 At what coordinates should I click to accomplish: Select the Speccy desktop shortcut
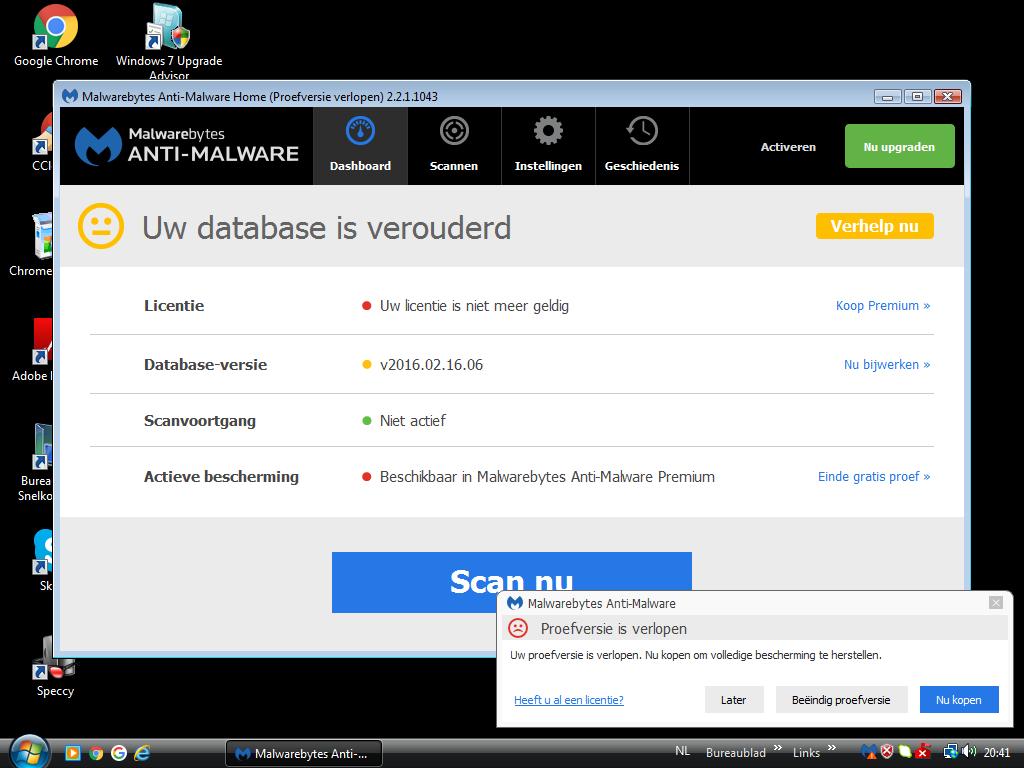[56, 666]
